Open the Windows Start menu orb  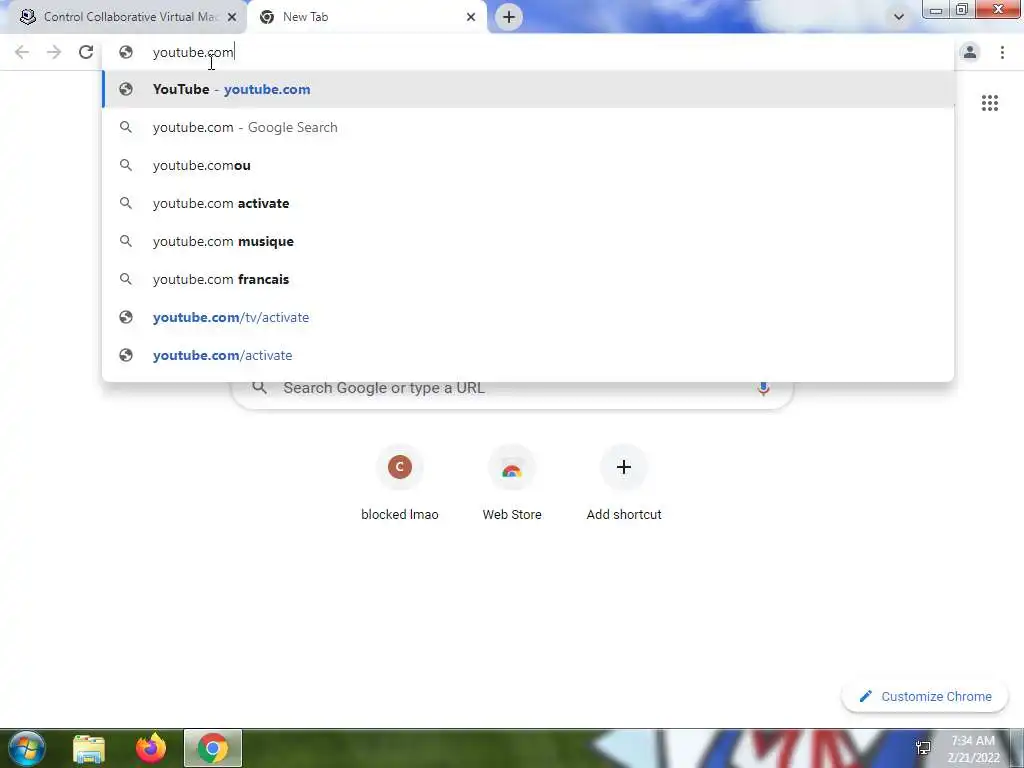[x=27, y=748]
